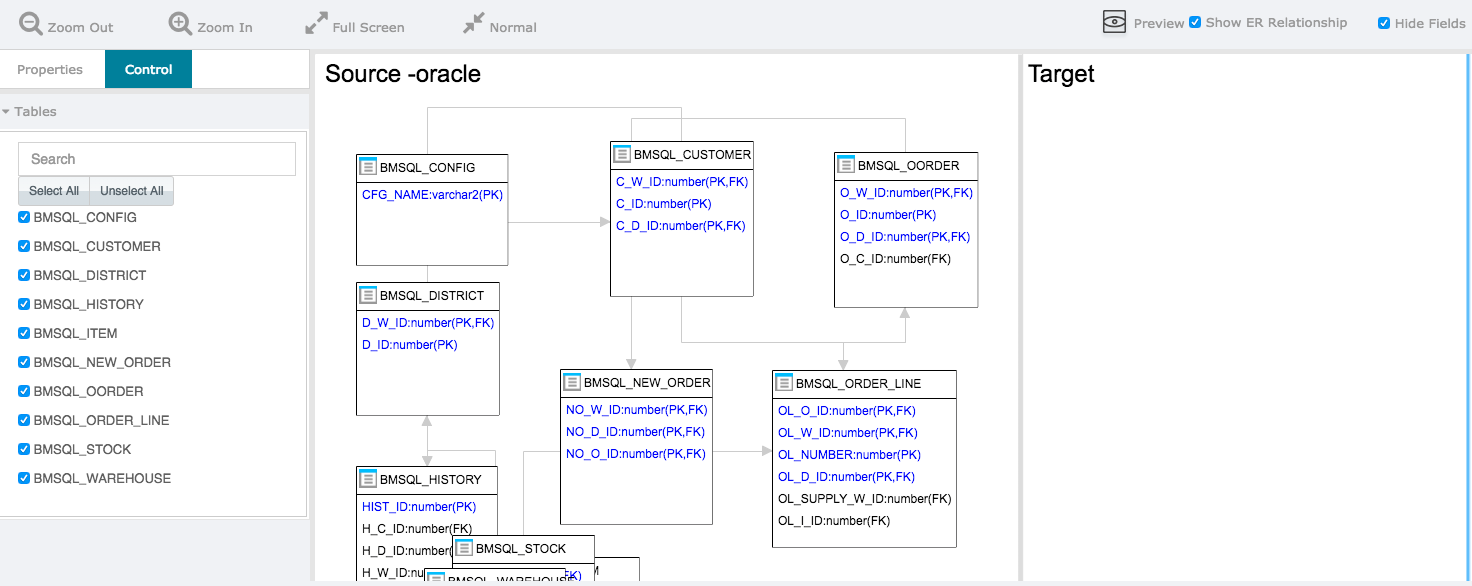Click the BMSQL_NEW_ORDER table icon
This screenshot has height=586, width=1472.
pyautogui.click(x=572, y=382)
